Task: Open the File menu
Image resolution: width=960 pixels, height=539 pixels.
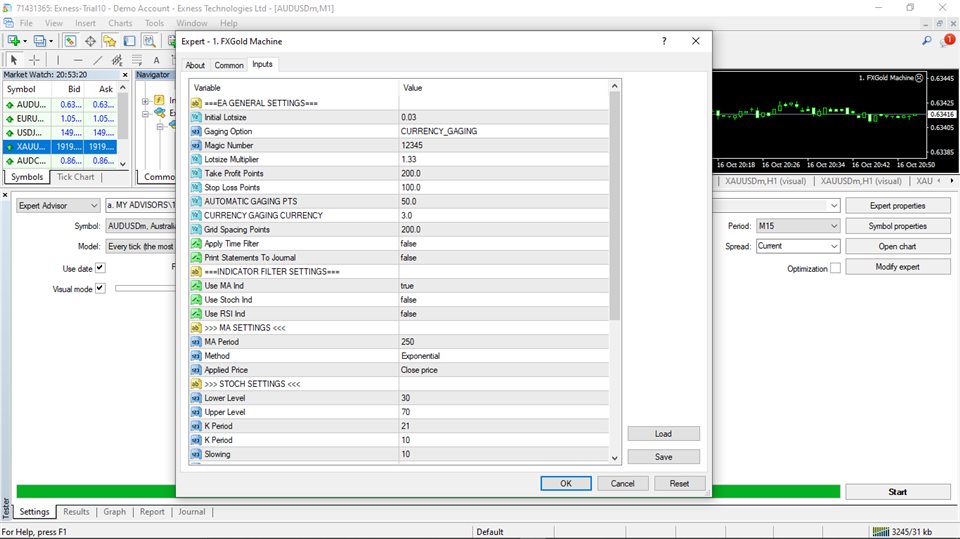Action: [x=26, y=23]
